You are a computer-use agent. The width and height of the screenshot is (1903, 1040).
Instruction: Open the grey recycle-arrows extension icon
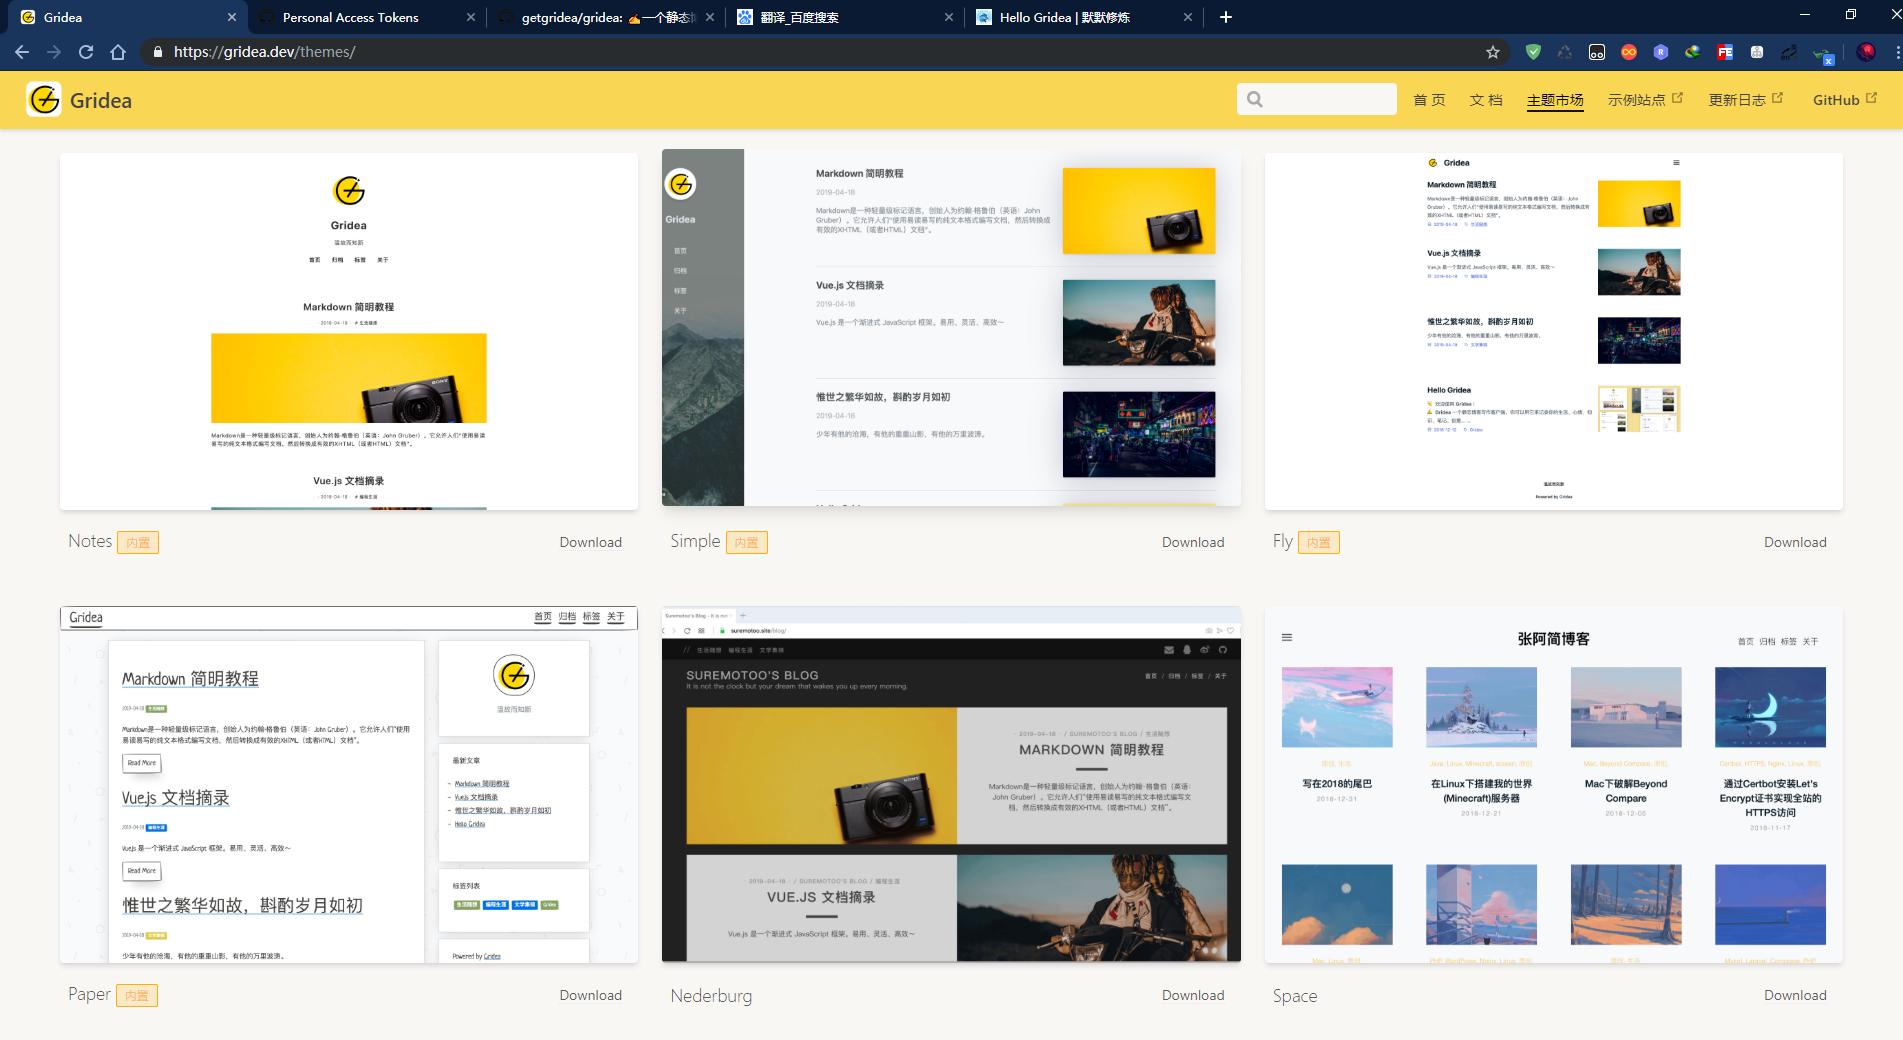[x=1565, y=52]
